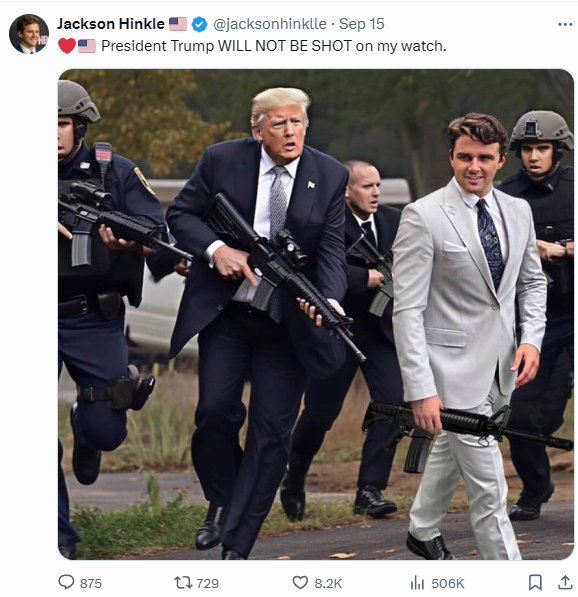
Task: Open the attached image in full view
Action: click(316, 314)
